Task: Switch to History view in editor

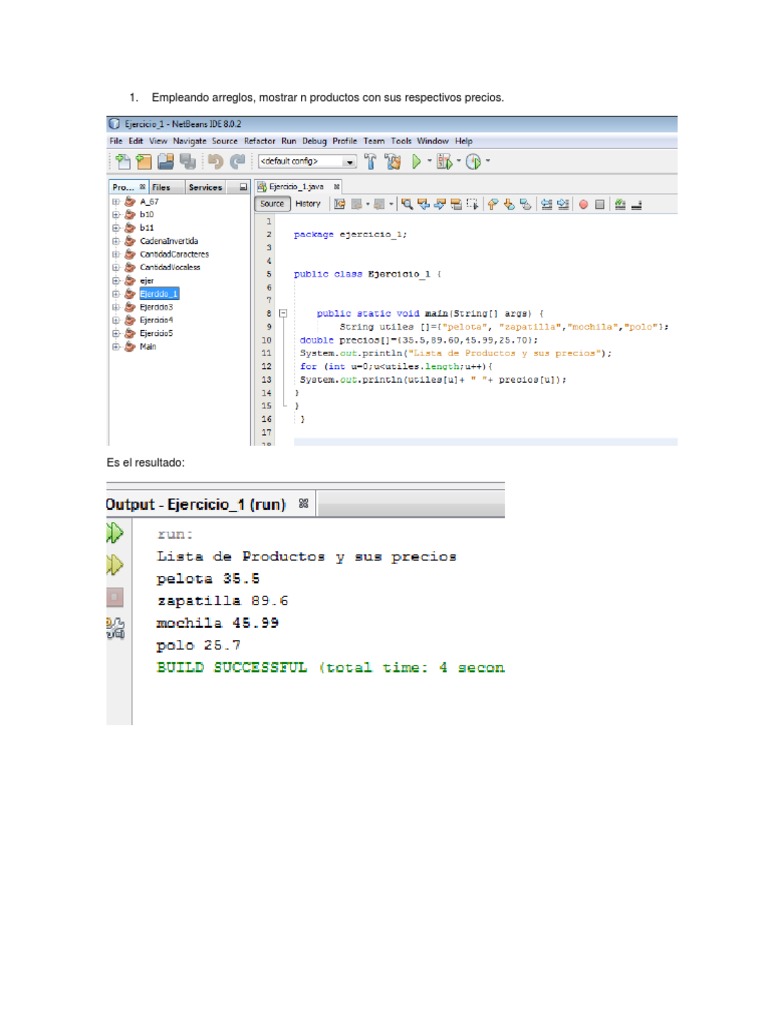Action: 308,204
